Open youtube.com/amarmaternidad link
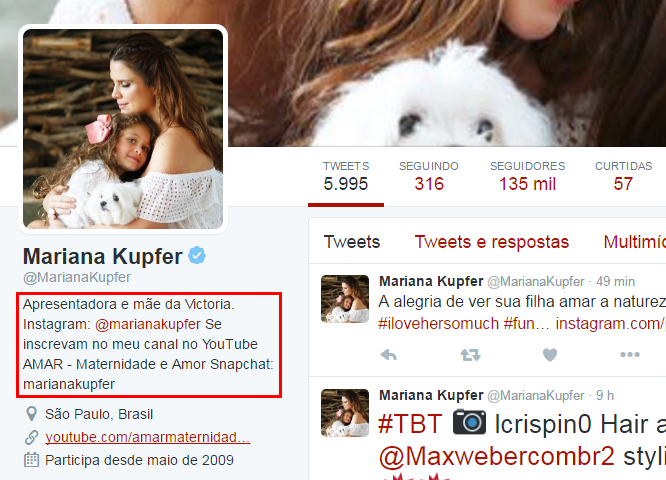The height and width of the screenshot is (480, 666). [148, 437]
